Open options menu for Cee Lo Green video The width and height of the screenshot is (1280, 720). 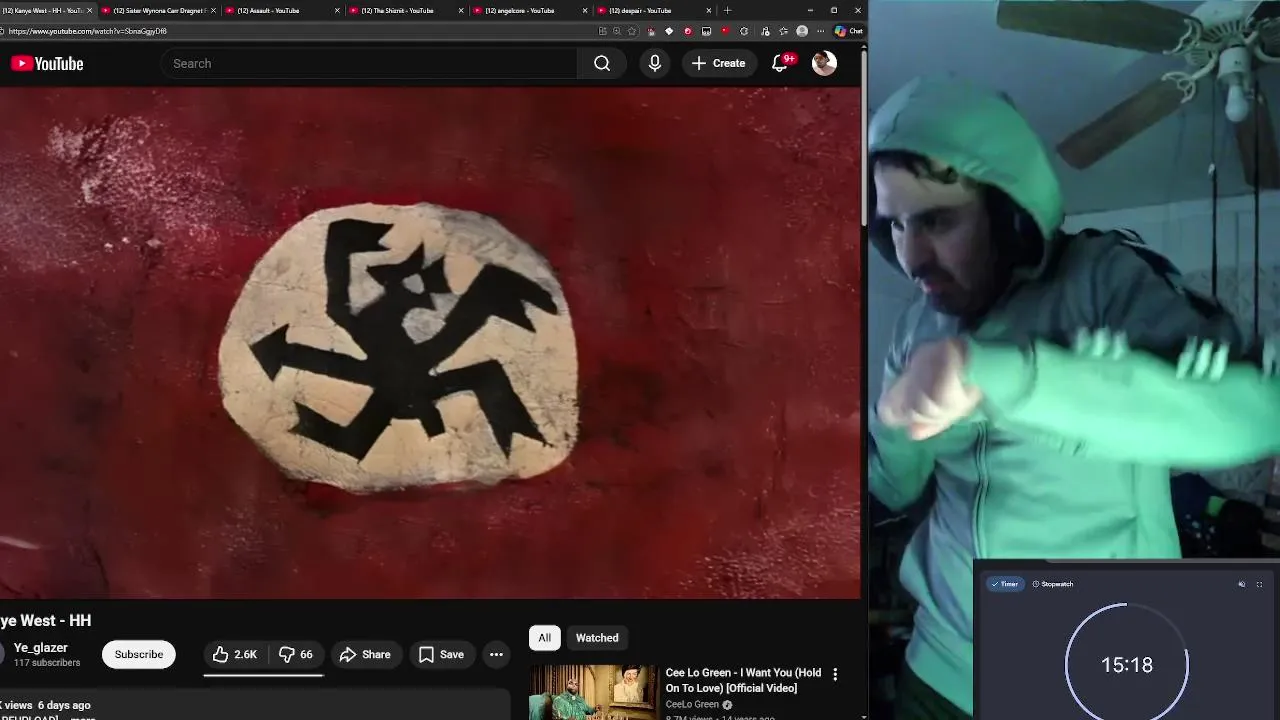click(835, 674)
